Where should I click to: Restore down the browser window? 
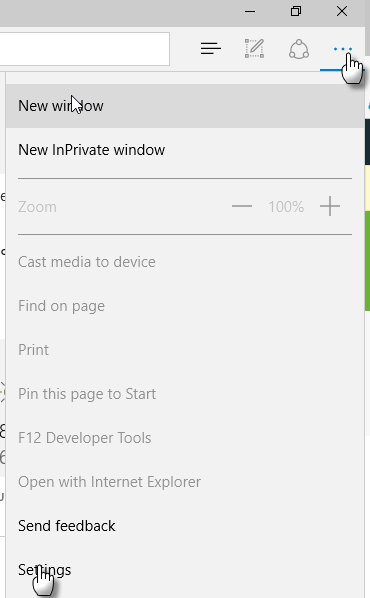(296, 11)
